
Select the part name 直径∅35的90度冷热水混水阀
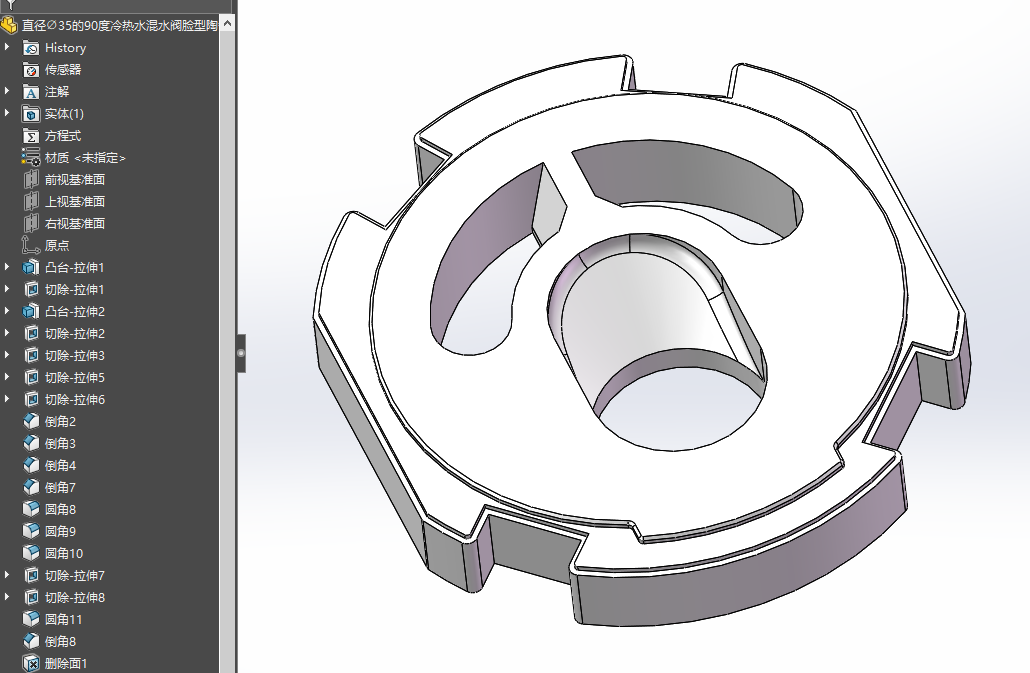click(x=120, y=26)
